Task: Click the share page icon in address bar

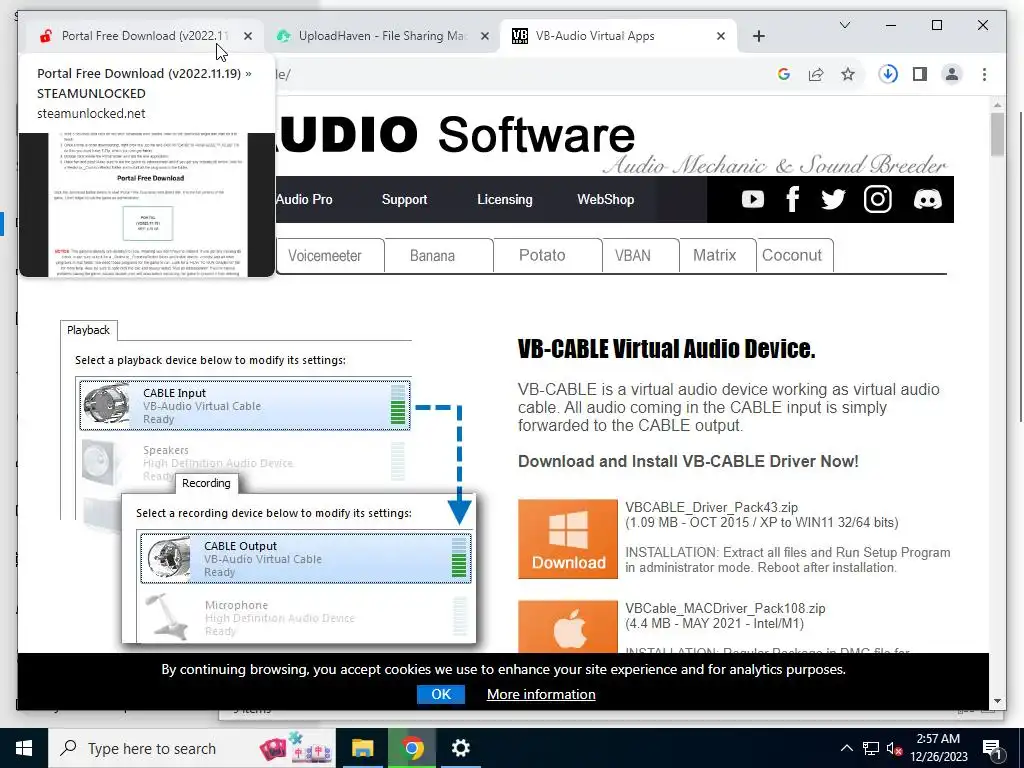Action: pyautogui.click(x=816, y=74)
